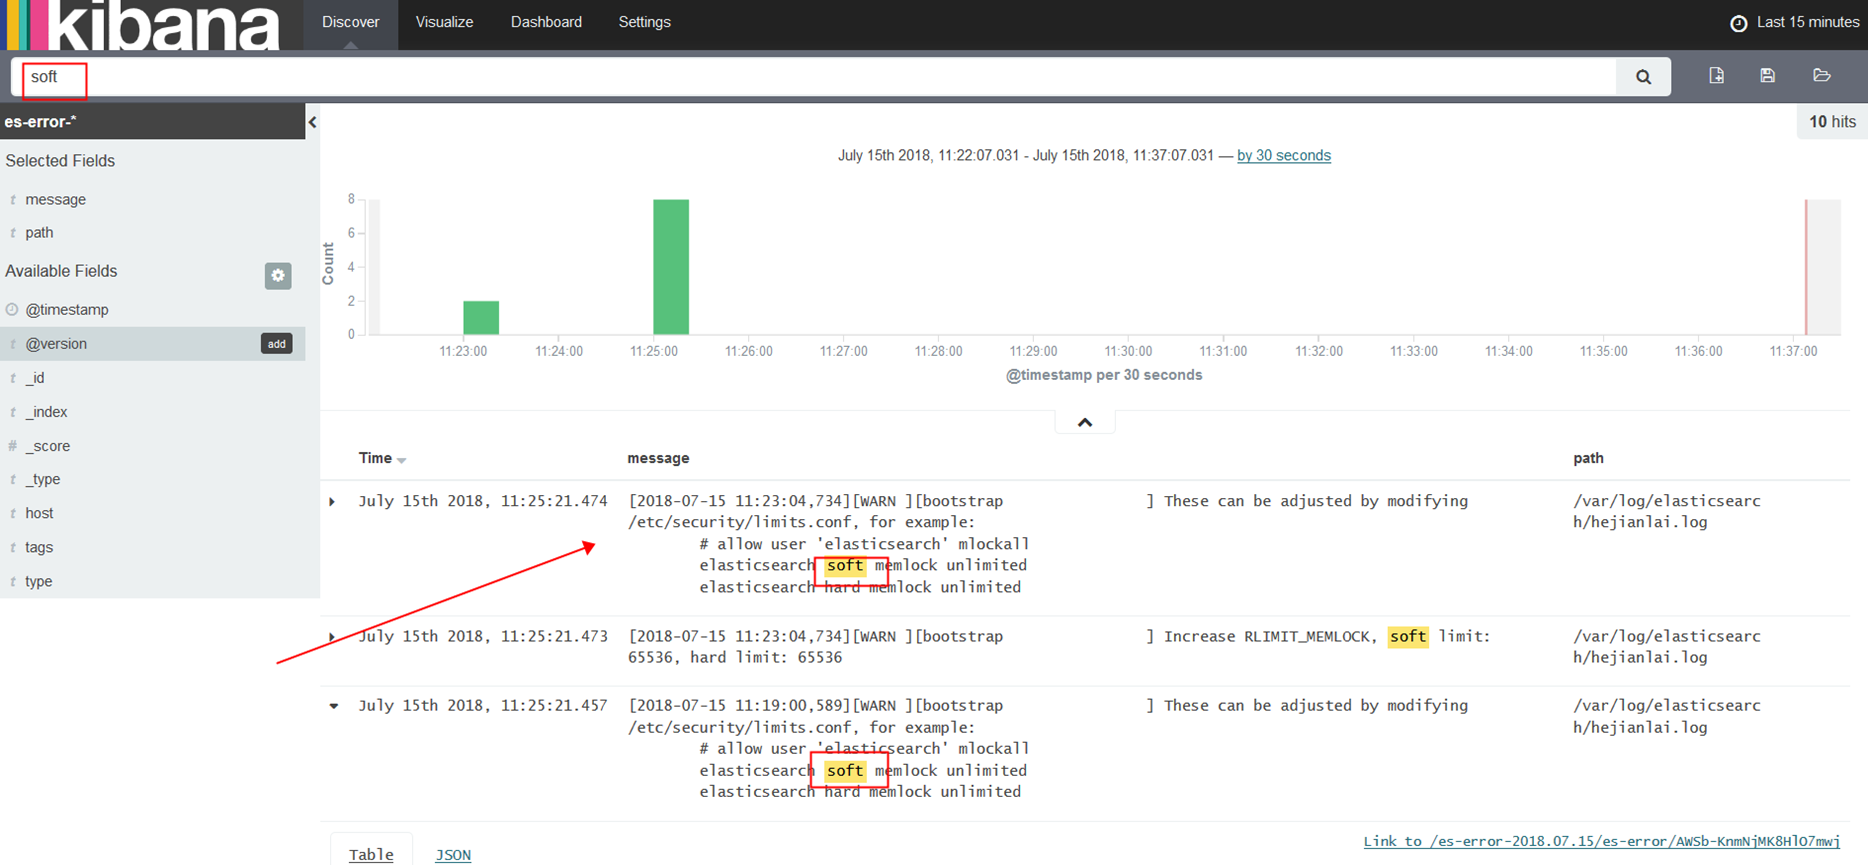Switch to the JSON view tab
1868x865 pixels.
pos(453,854)
